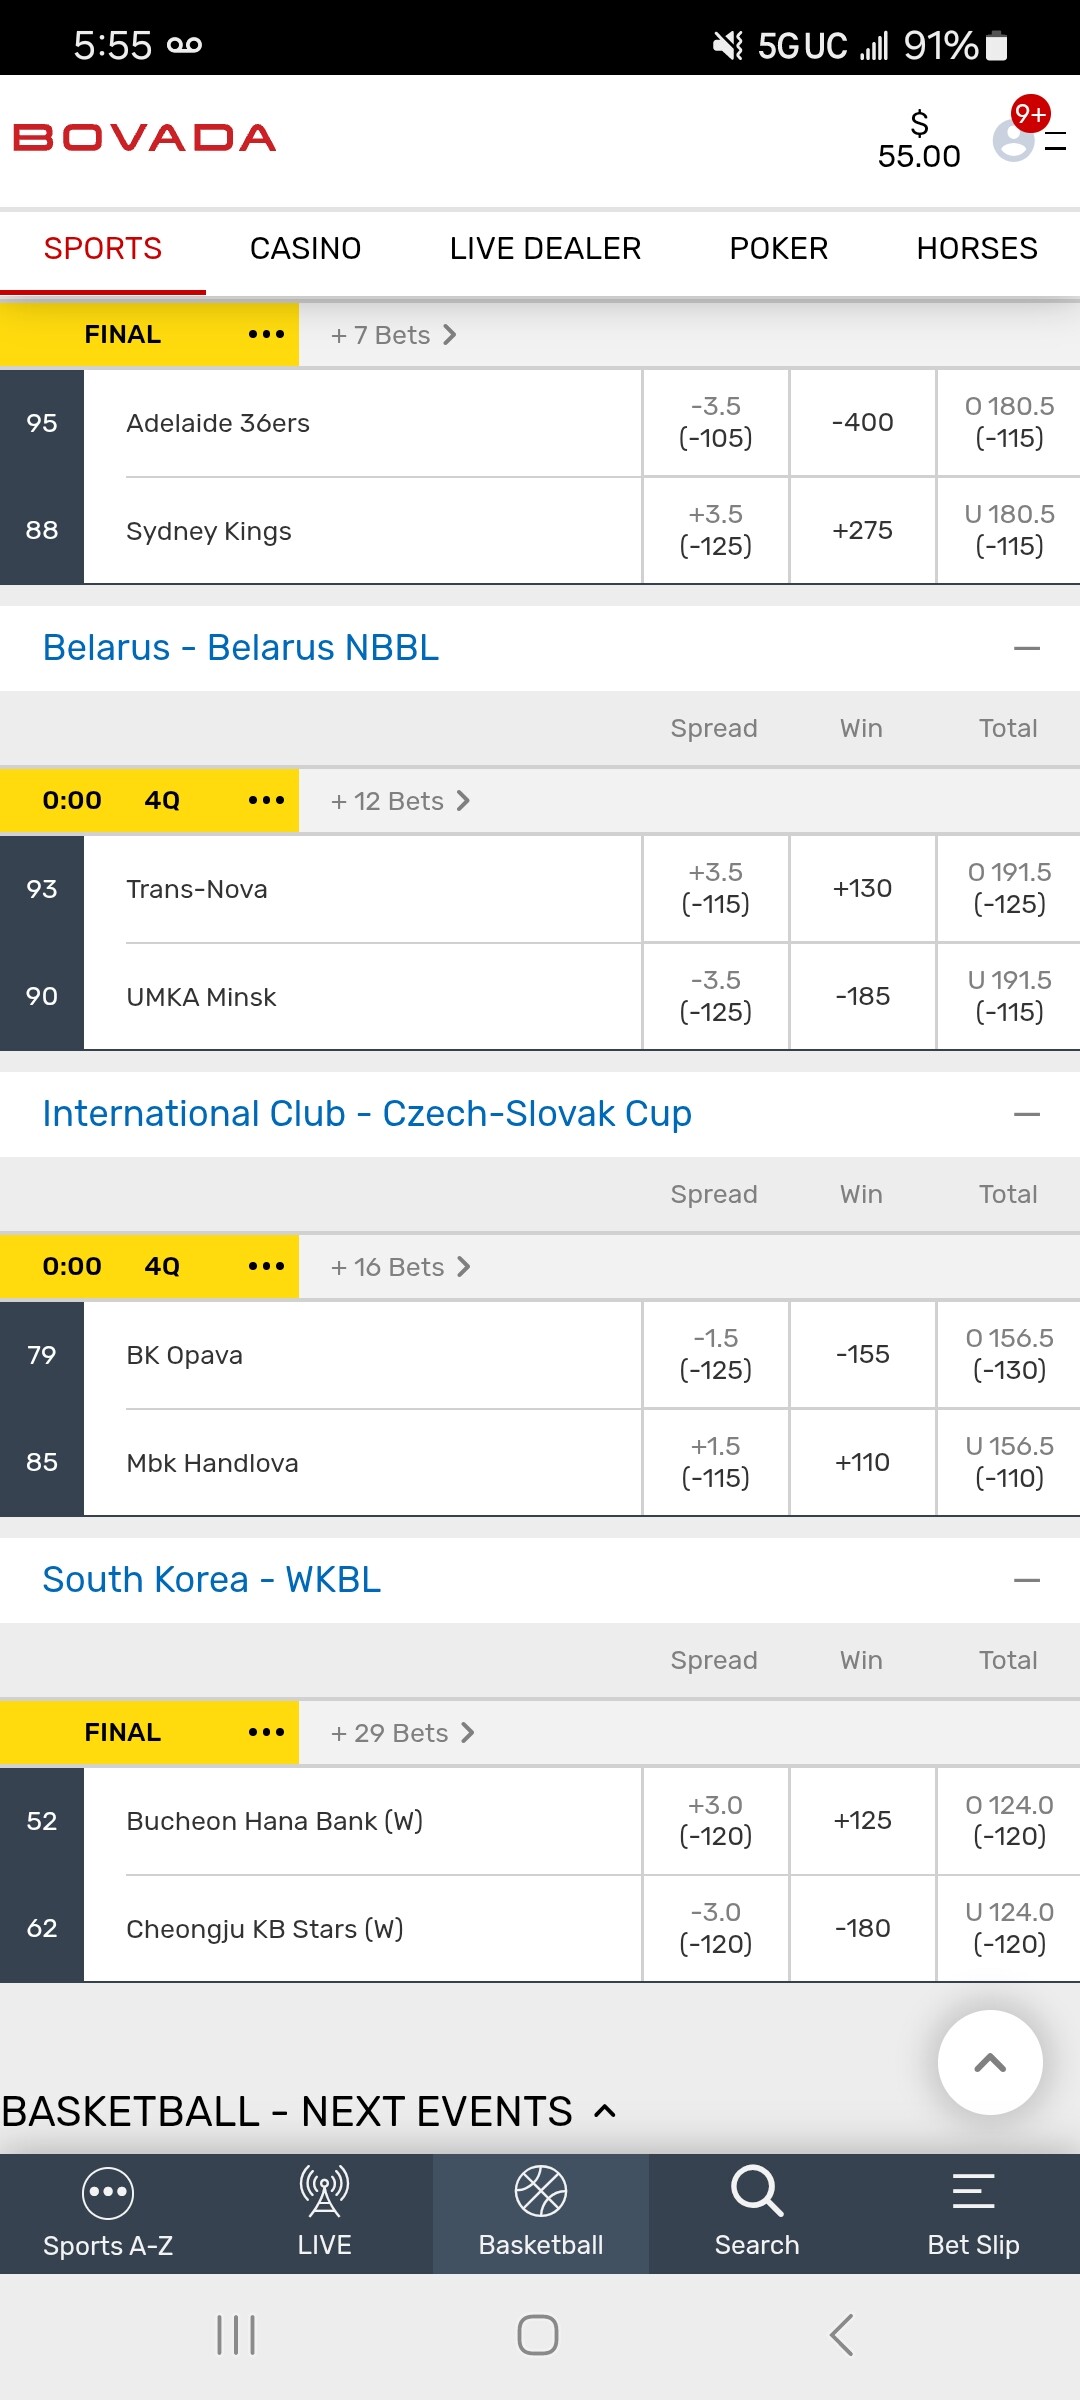Select BK Opava -155 win odds

coord(862,1354)
